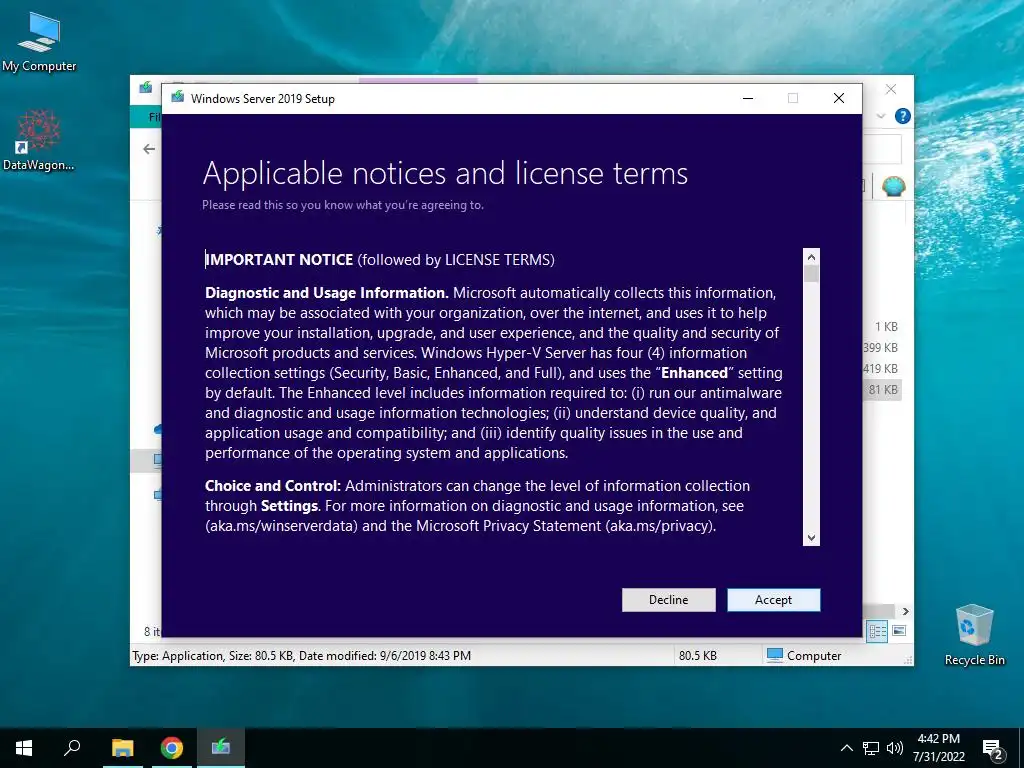
Task: Select the 399 KB file size entry
Action: [x=880, y=347]
